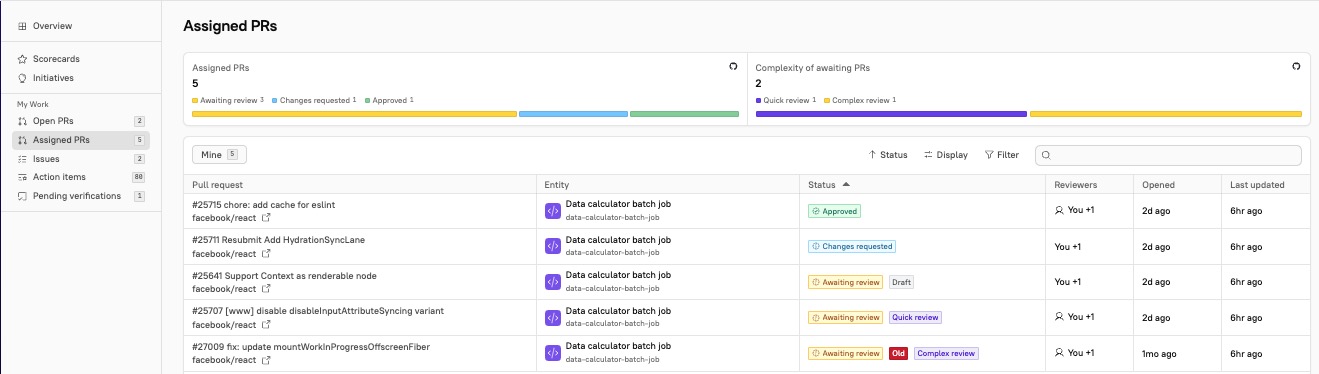Click blue Changes requested bar segment

click(573, 114)
